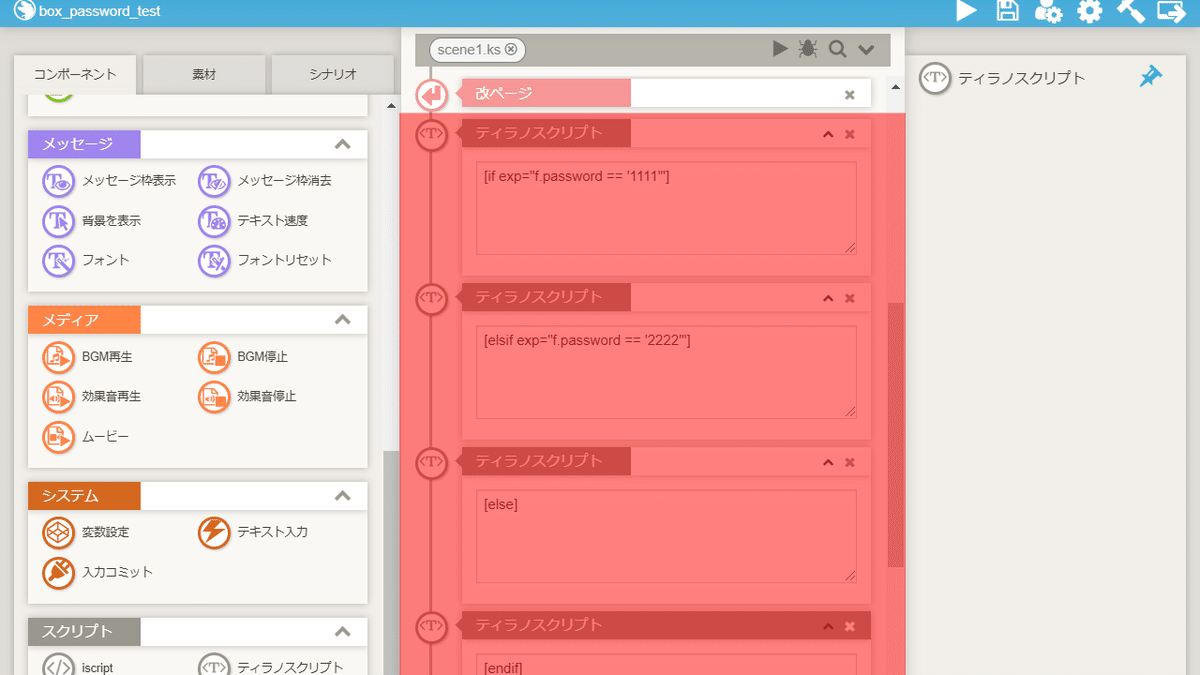Click into the [elsif exp="f.password == '2222'"] text area
The image size is (1200, 675).
666,372
